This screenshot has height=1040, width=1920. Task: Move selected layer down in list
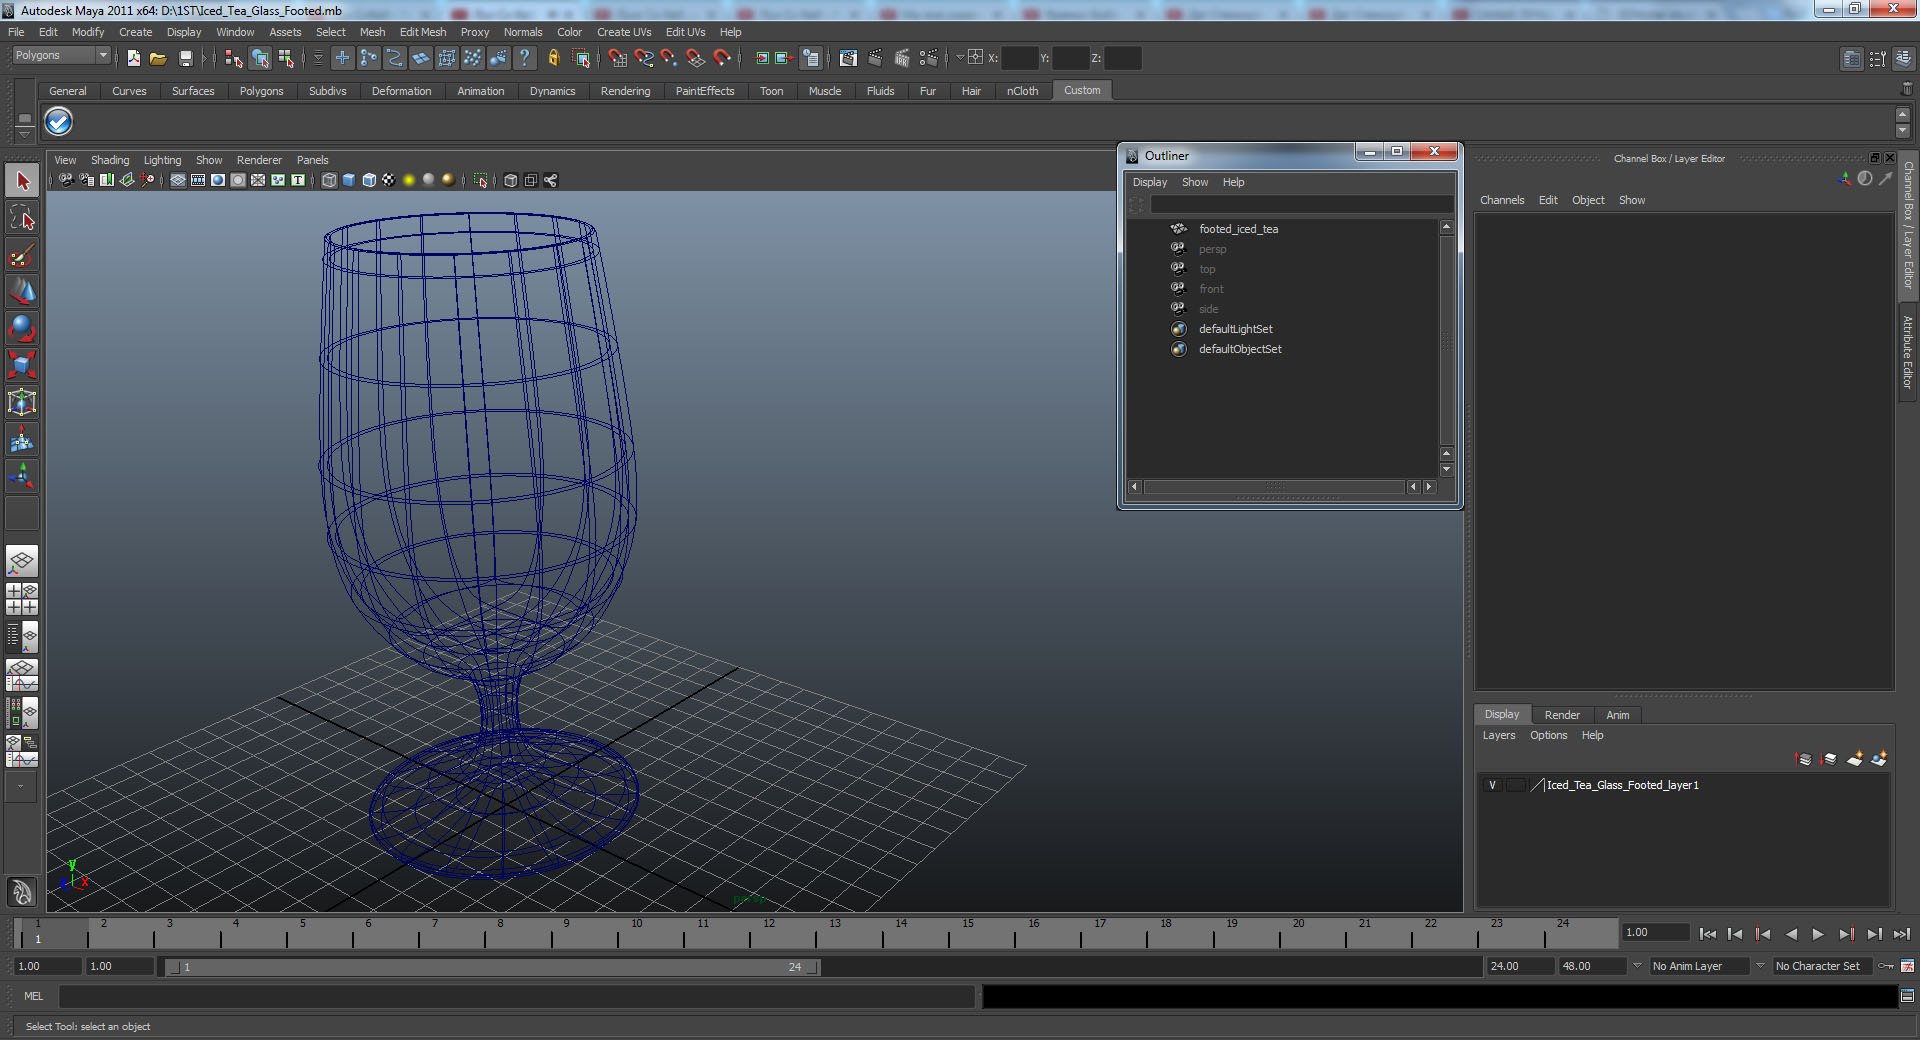[x=1829, y=759]
